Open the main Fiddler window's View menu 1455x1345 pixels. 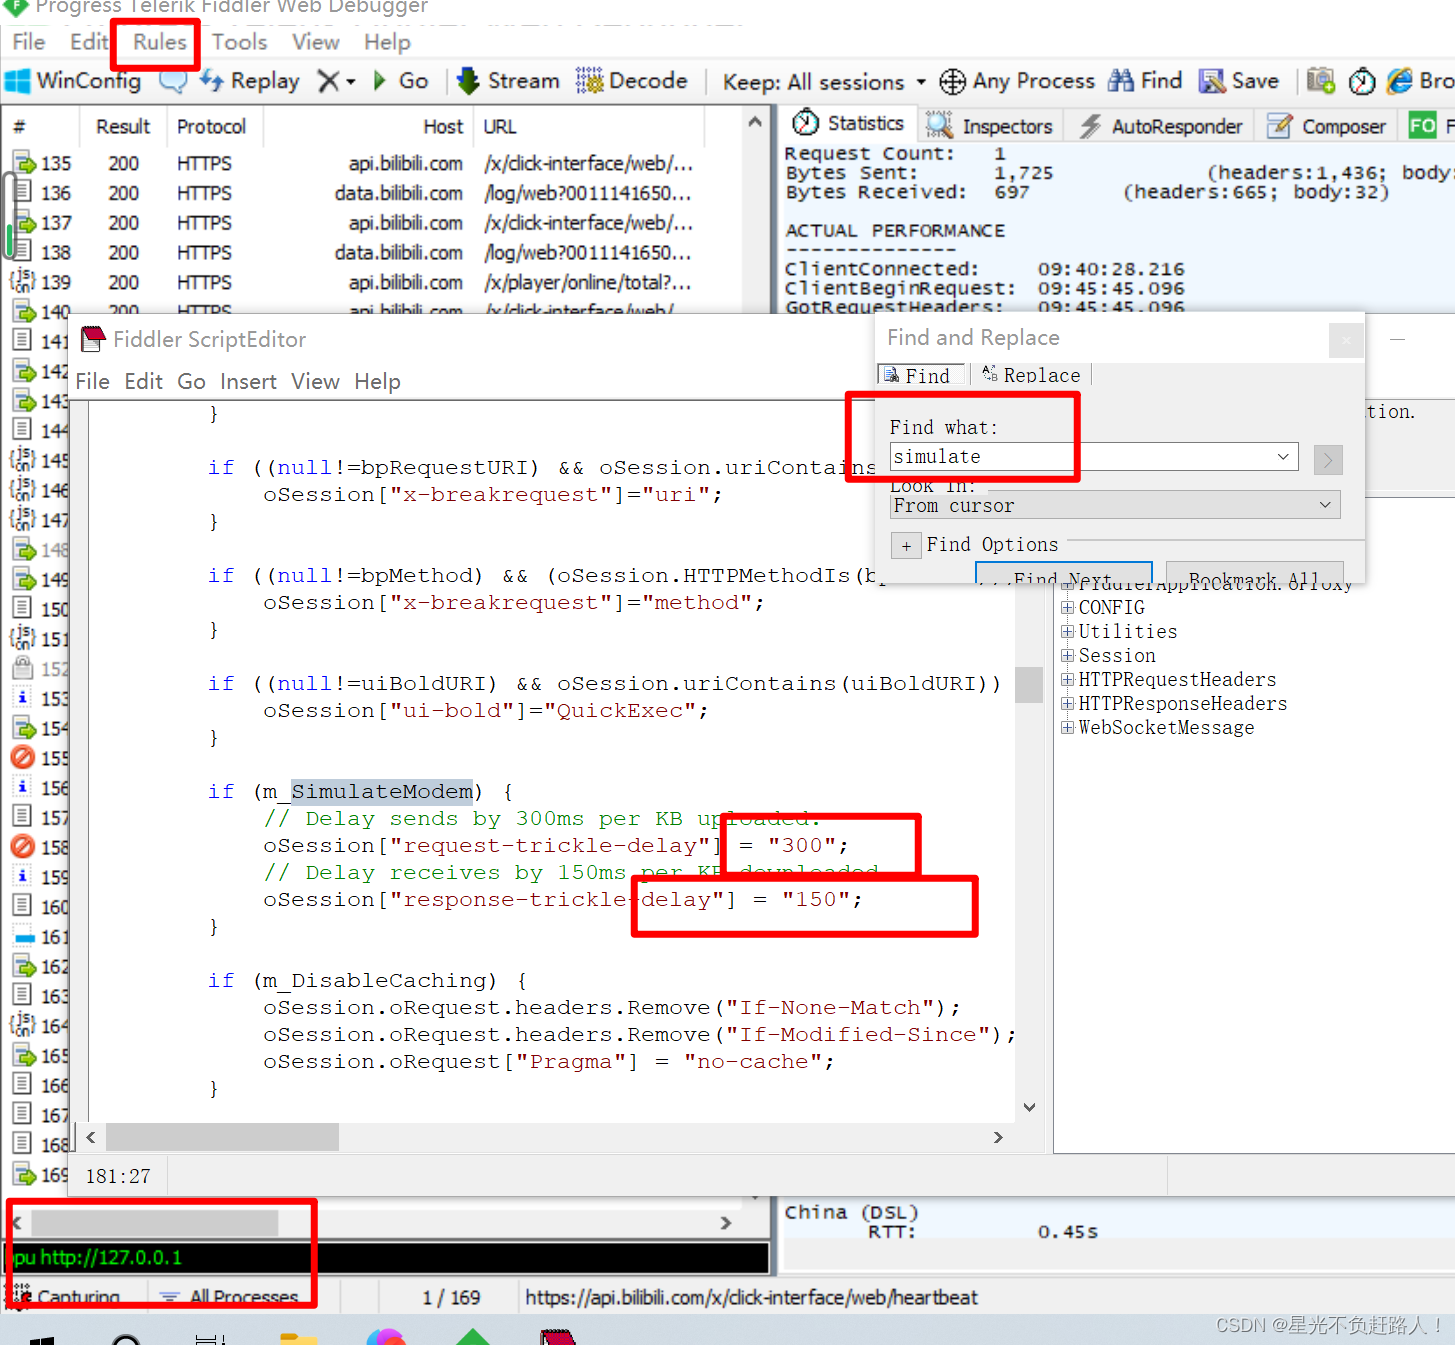coord(316,42)
